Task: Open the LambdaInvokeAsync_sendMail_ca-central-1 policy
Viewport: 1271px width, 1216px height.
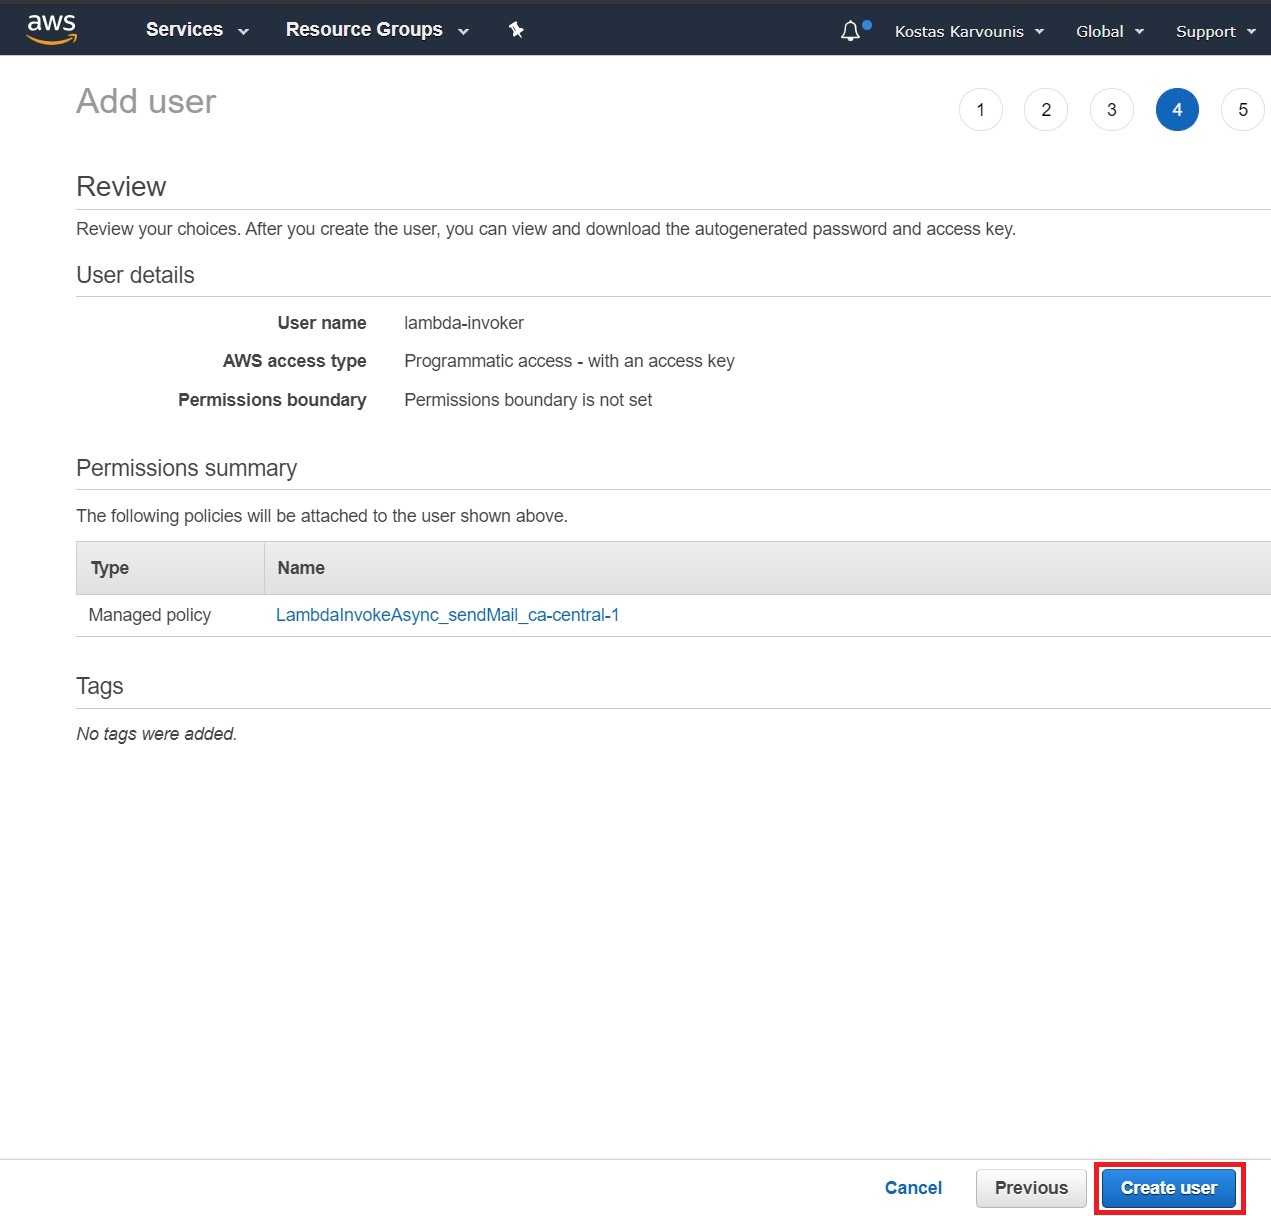Action: pos(447,614)
